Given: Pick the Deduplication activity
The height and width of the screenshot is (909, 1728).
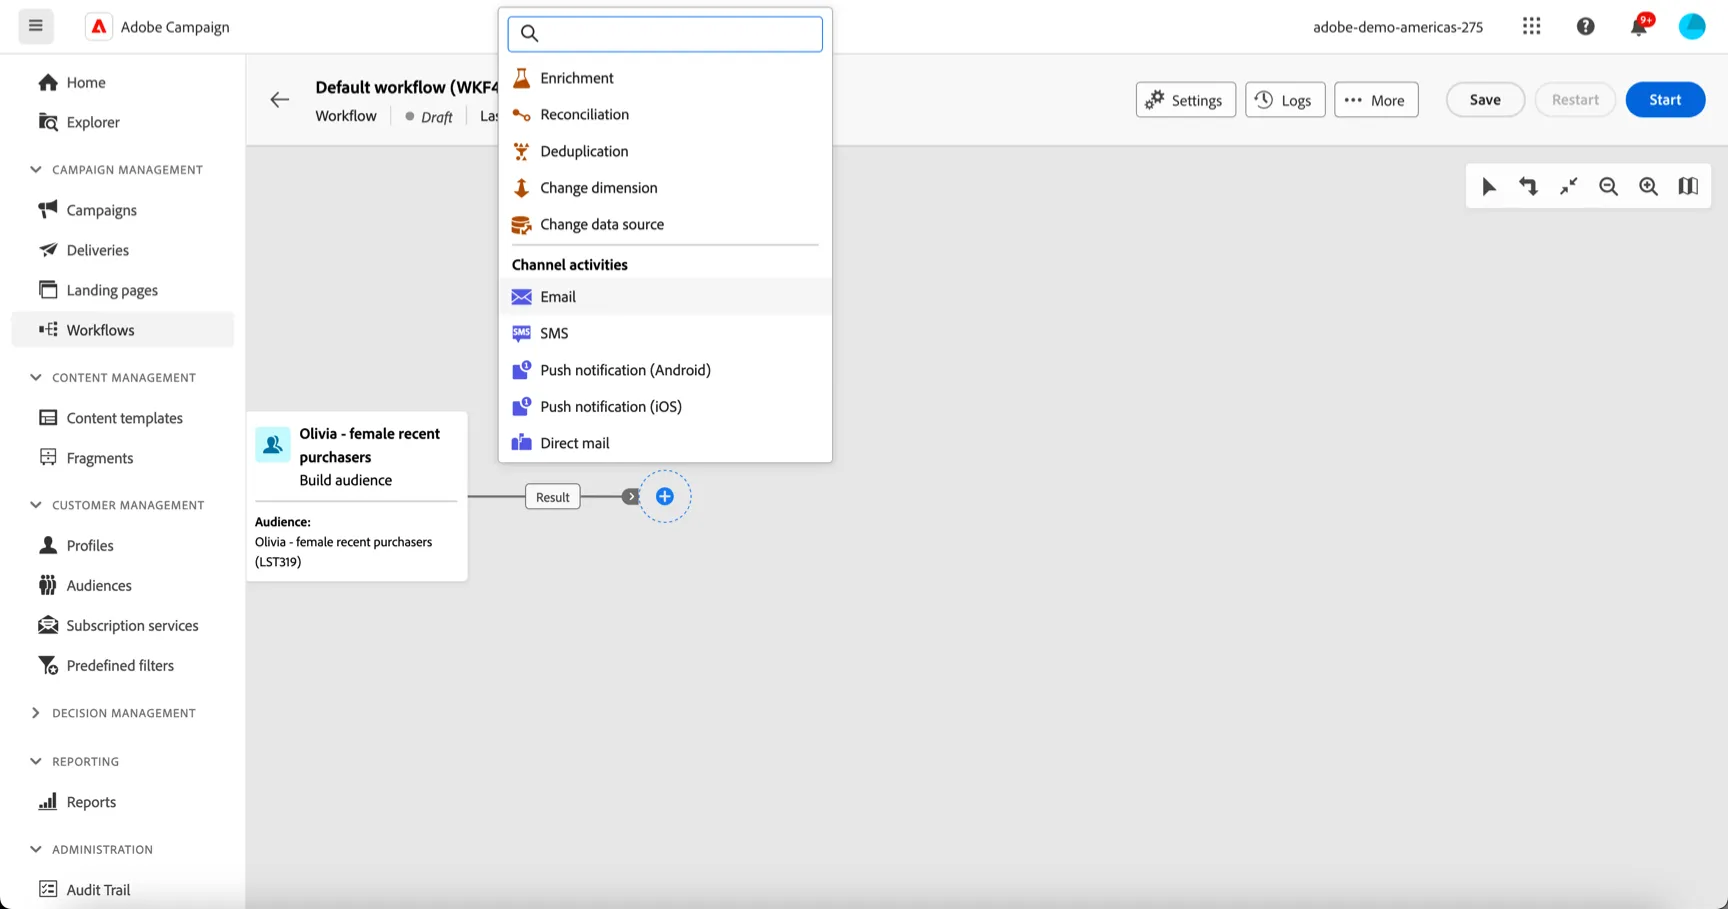Looking at the screenshot, I should [x=665, y=151].
